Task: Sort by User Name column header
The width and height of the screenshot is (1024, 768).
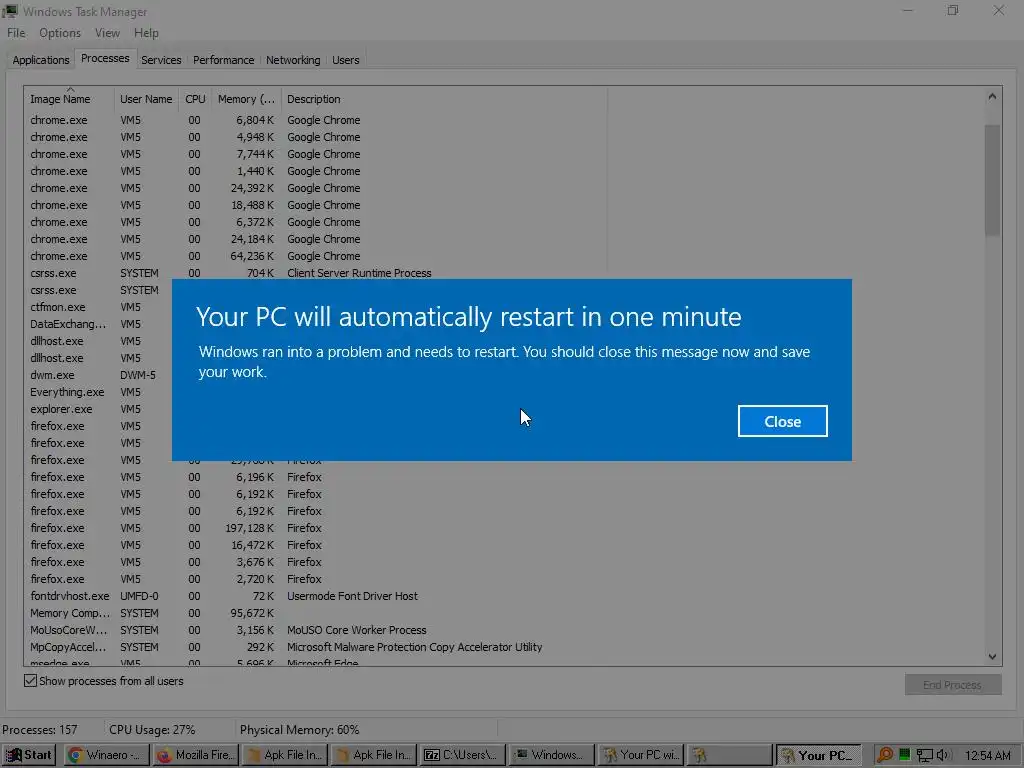Action: click(146, 99)
